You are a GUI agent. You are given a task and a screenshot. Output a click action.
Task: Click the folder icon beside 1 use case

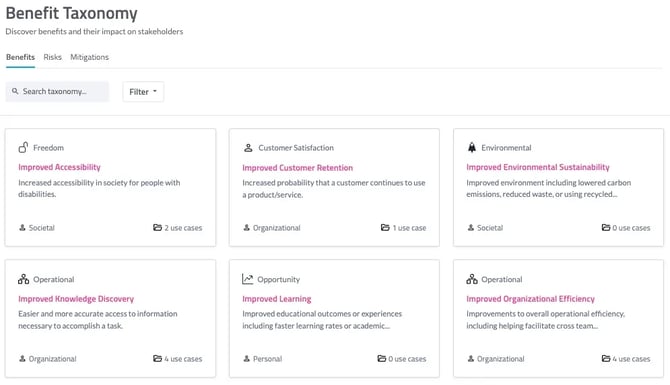coord(385,227)
